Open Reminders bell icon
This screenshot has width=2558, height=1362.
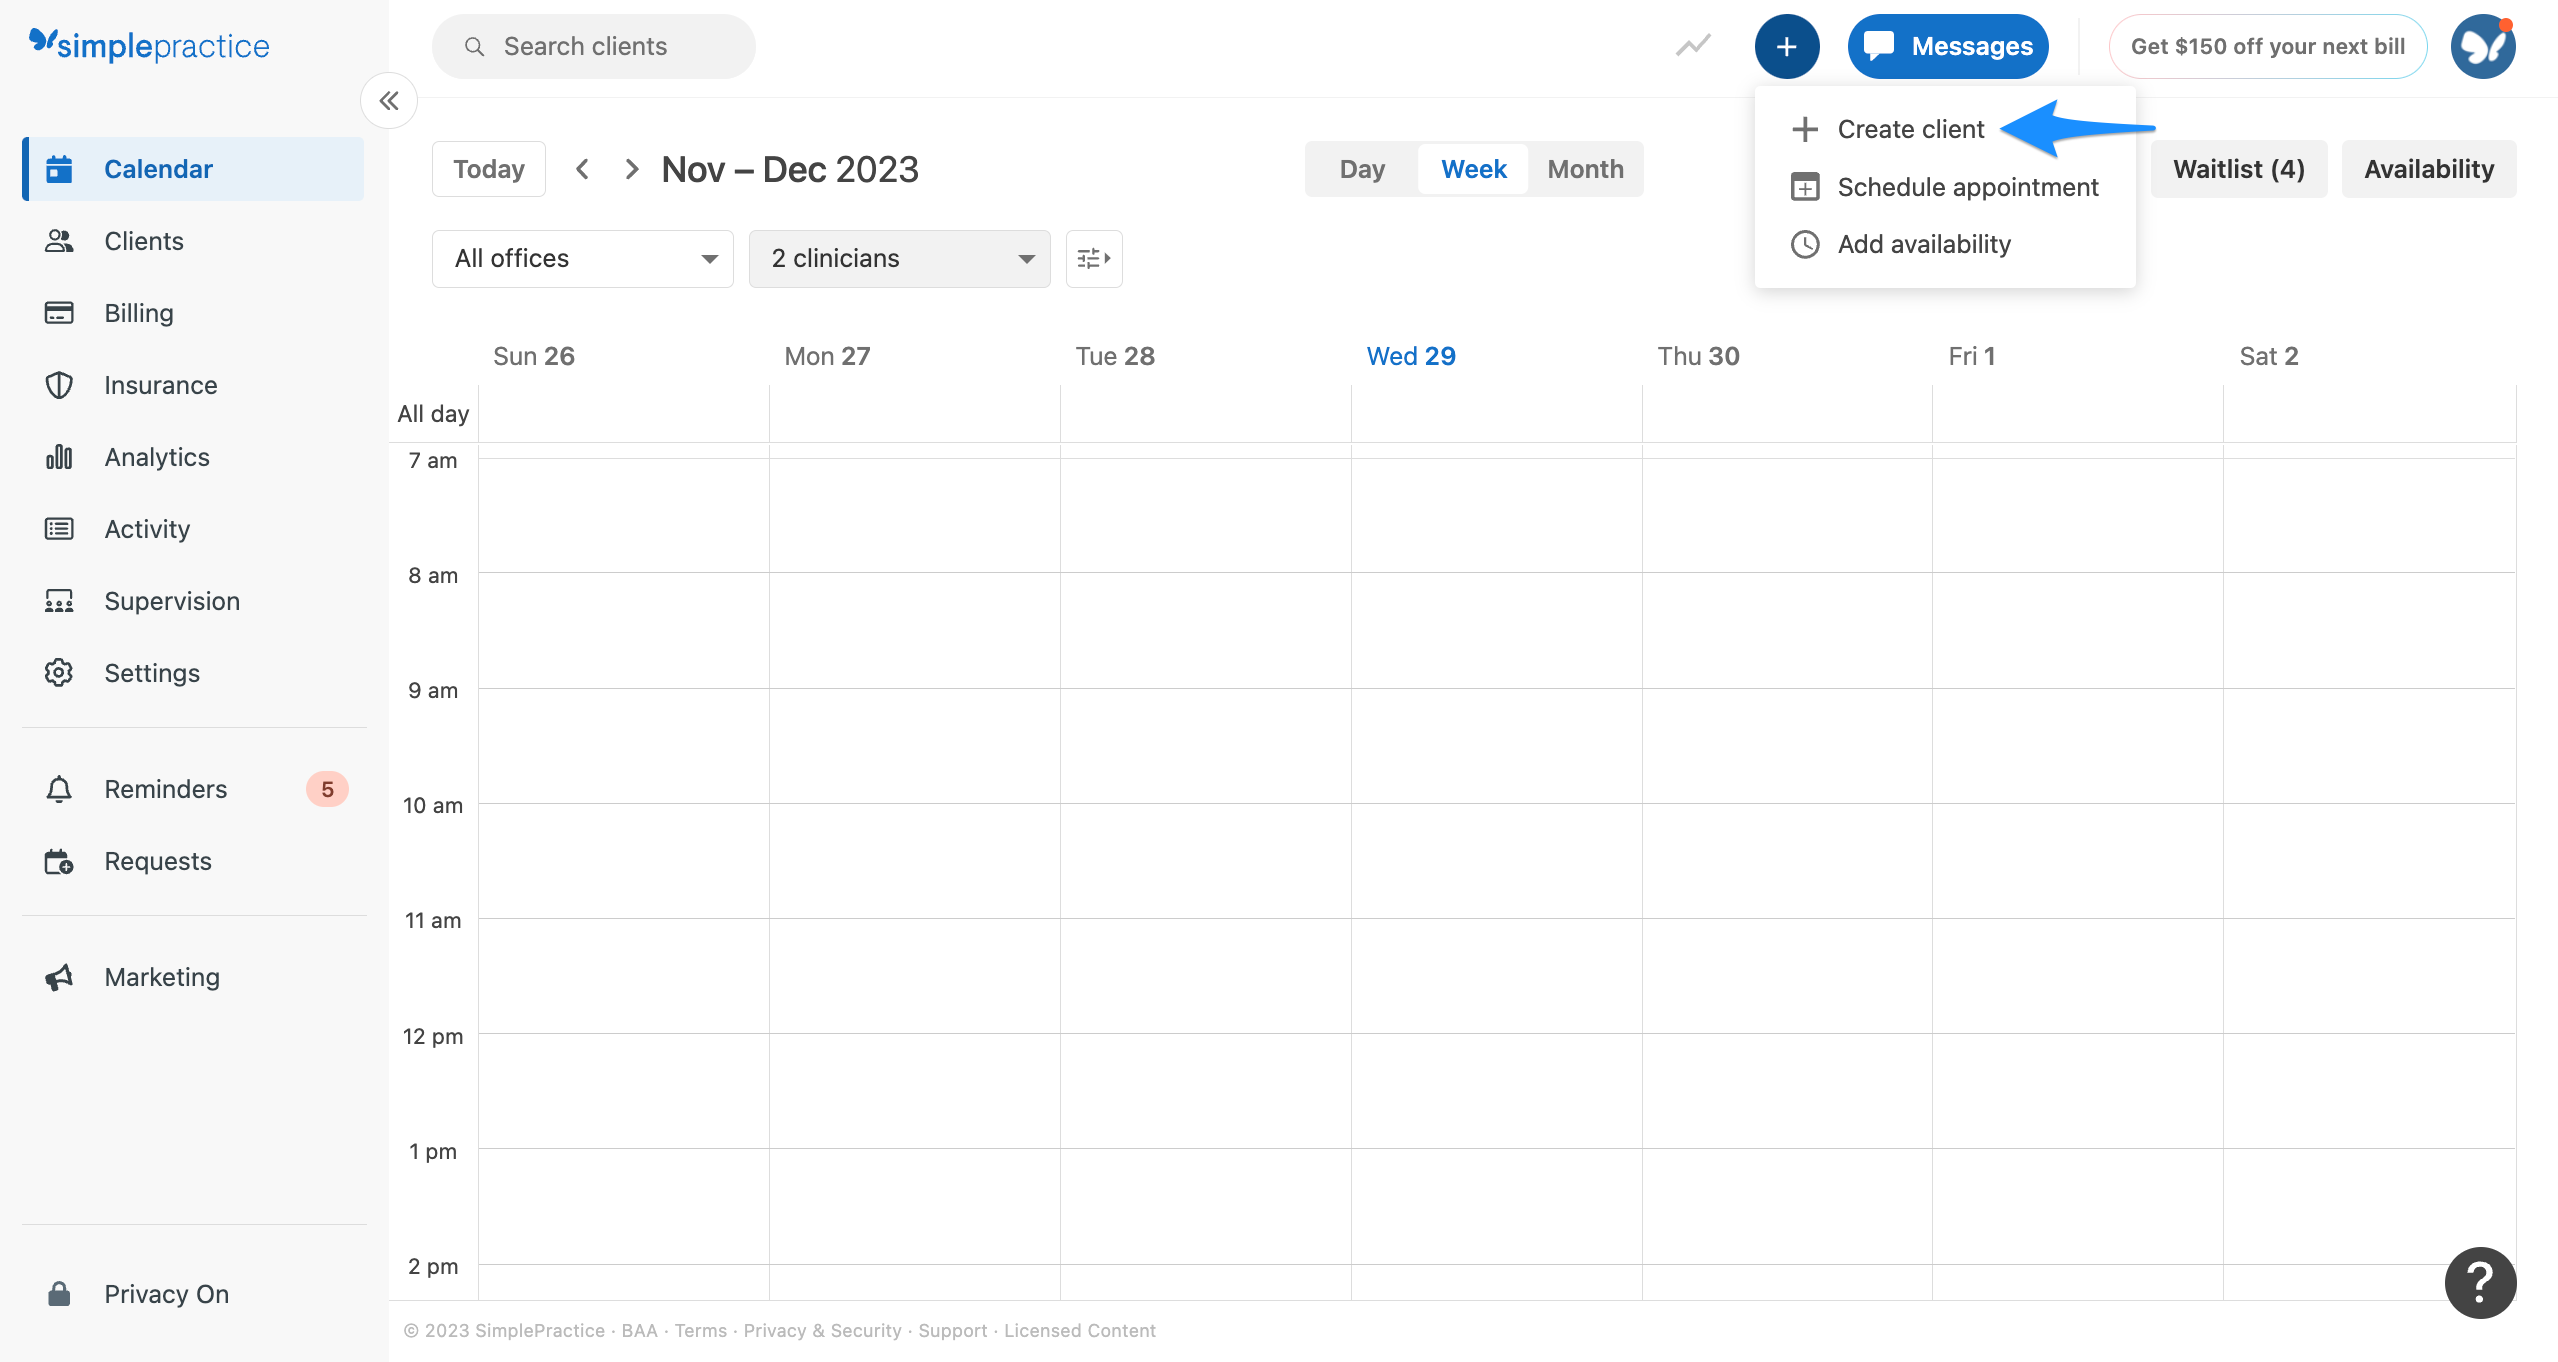click(59, 789)
